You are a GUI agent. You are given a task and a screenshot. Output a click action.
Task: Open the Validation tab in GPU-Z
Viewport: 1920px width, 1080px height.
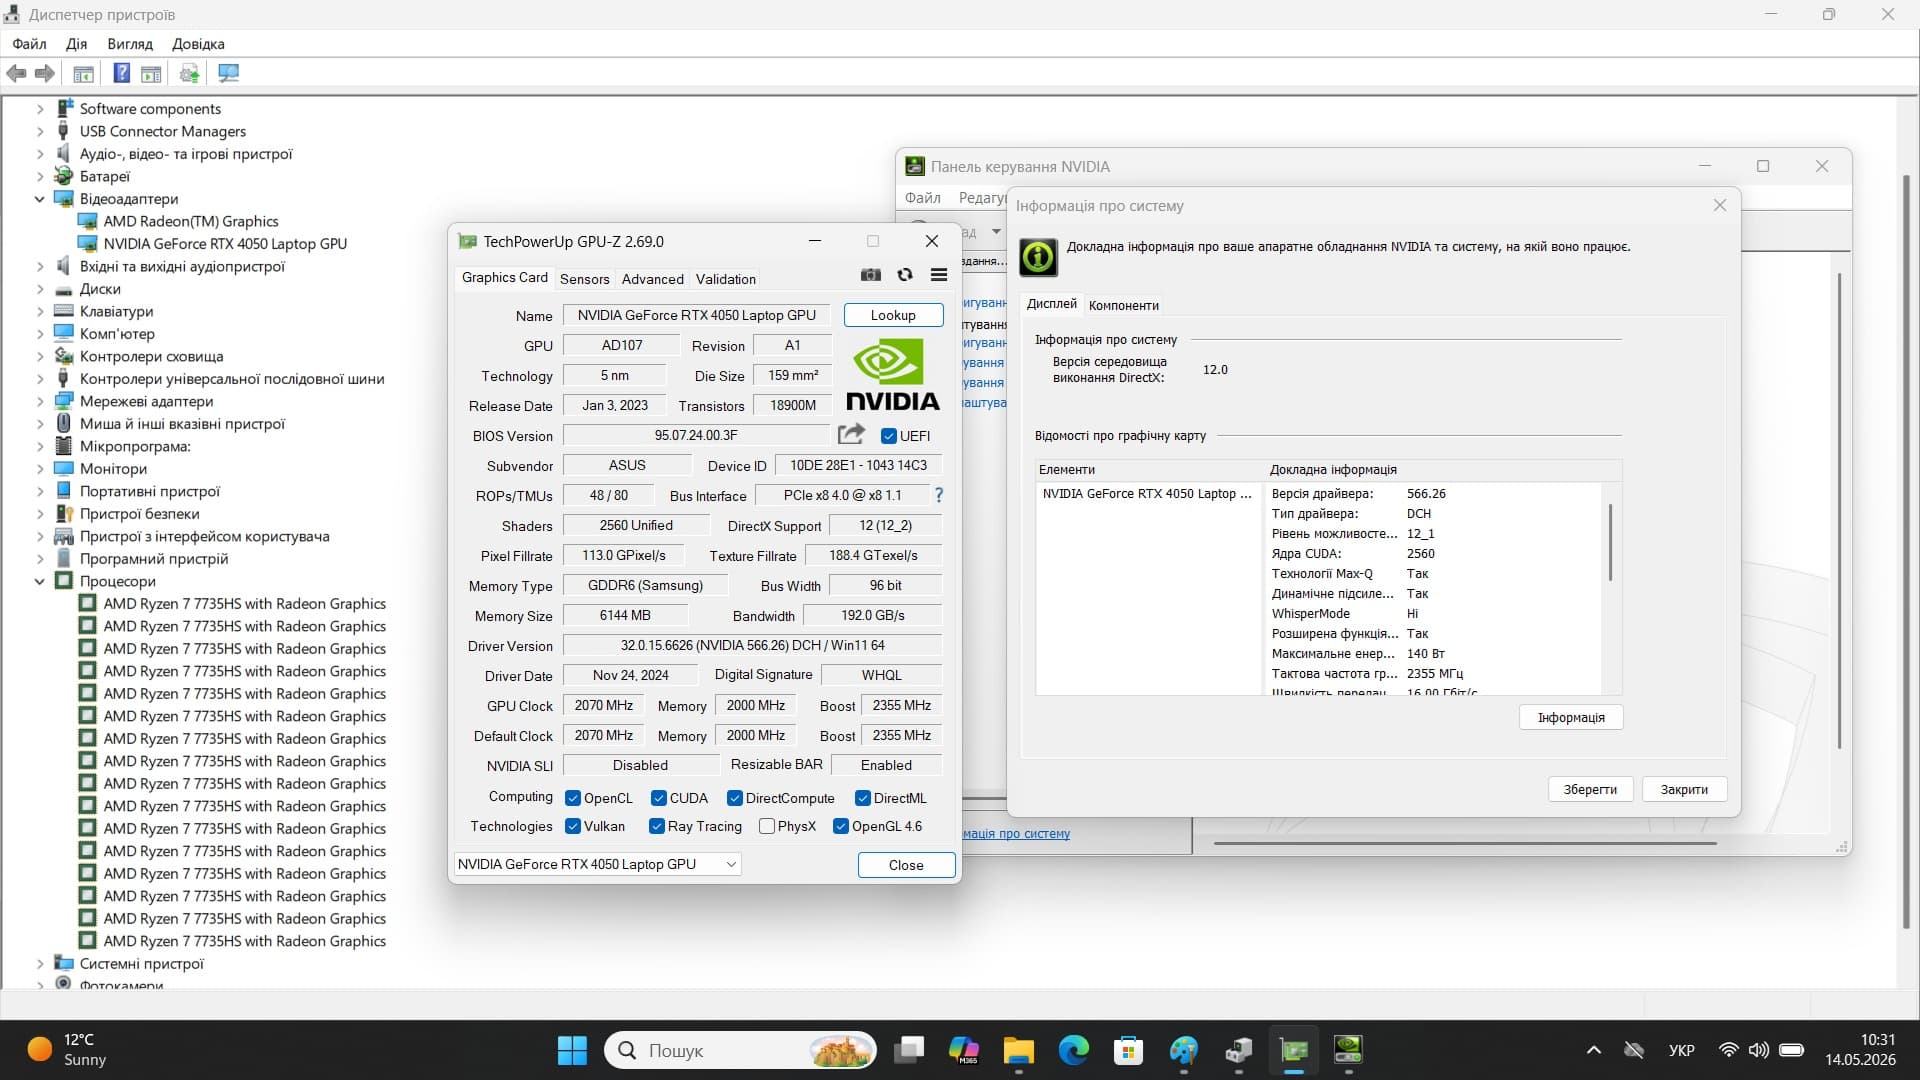click(x=726, y=279)
